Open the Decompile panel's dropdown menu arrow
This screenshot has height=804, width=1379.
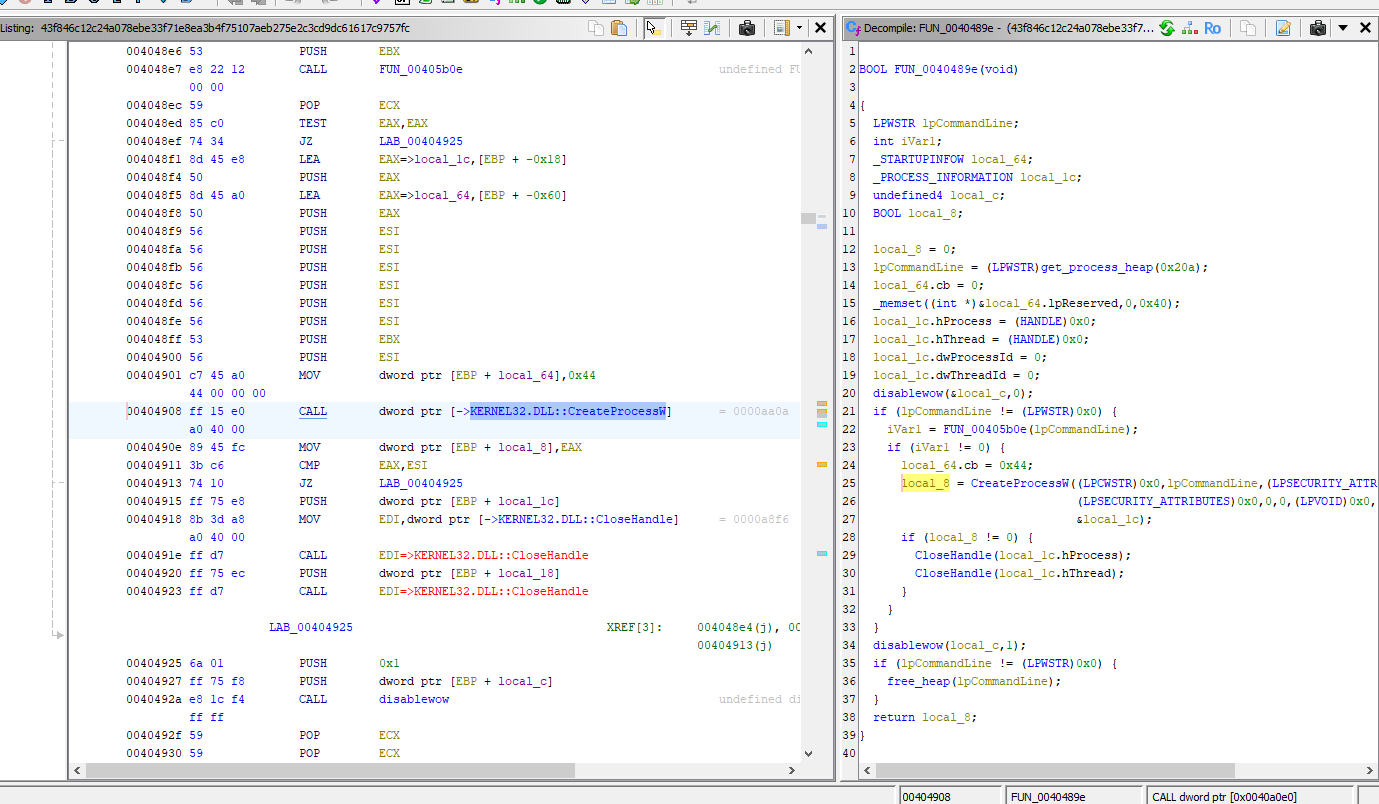pos(1343,28)
